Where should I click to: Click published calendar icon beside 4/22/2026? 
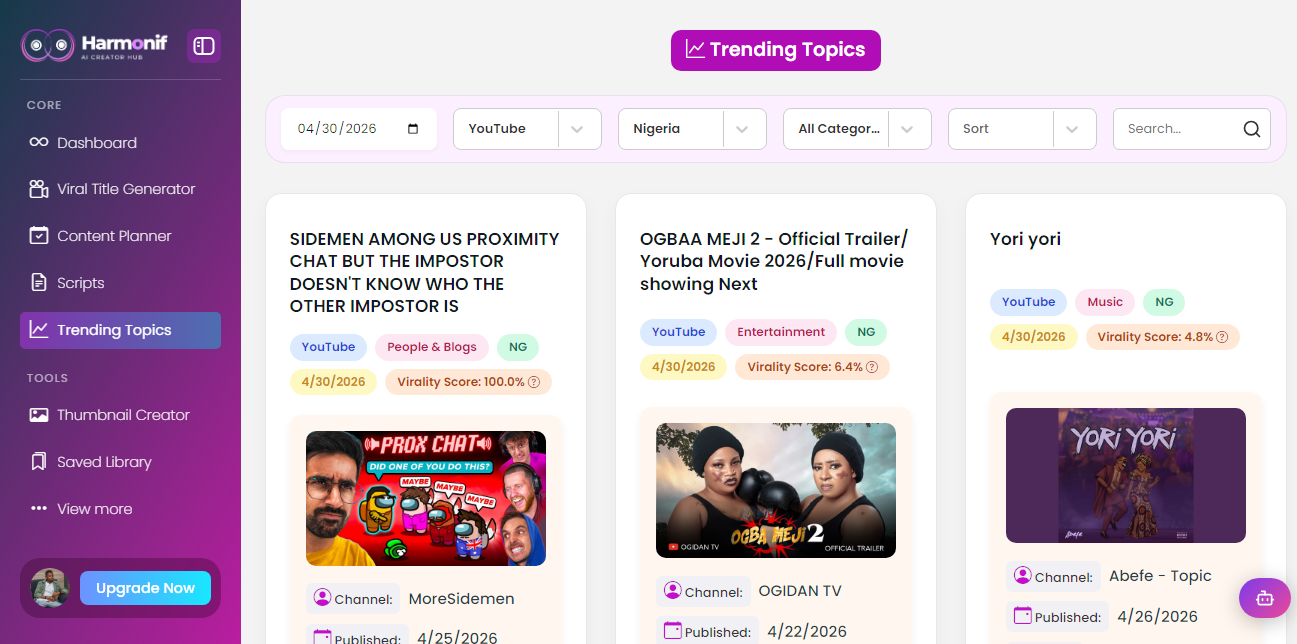672,631
